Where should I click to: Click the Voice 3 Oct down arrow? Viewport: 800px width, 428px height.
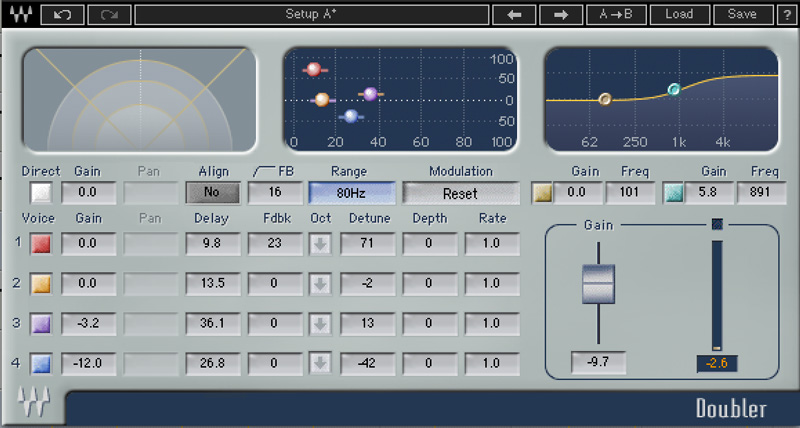click(320, 324)
